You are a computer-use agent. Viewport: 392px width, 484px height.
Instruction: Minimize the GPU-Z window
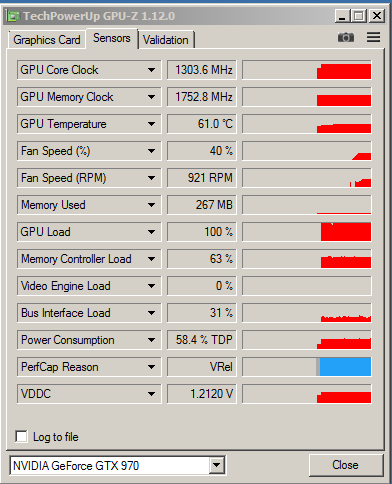click(342, 16)
